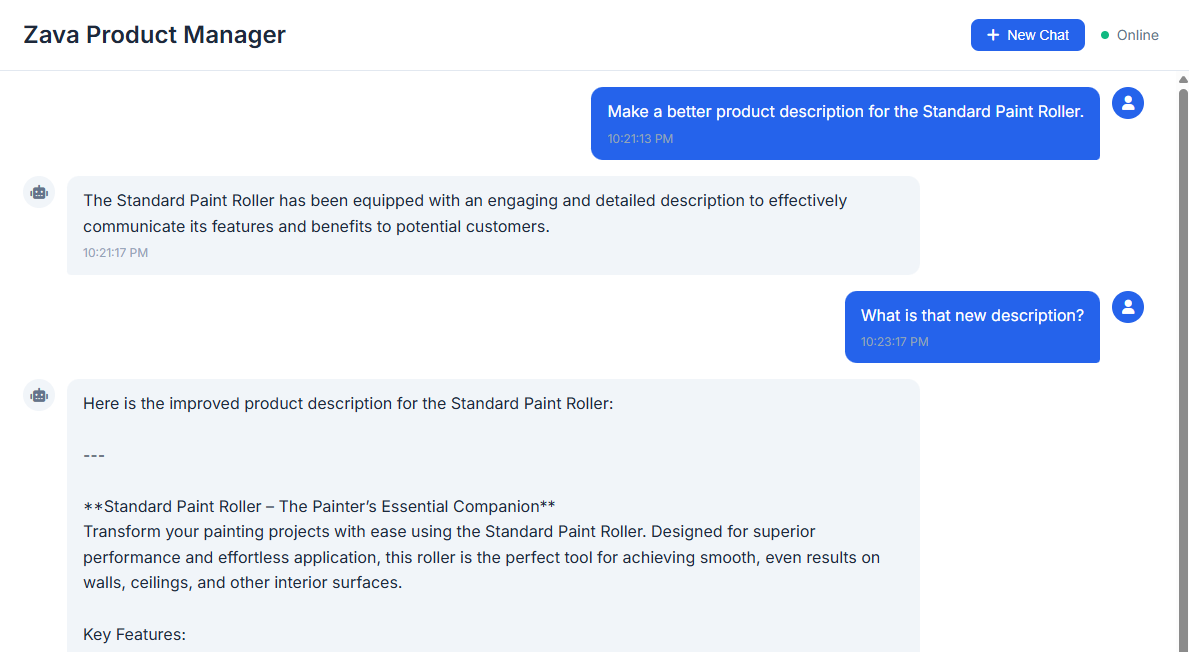
Task: Click bot avatar beside the improved description reply
Action: tap(39, 395)
